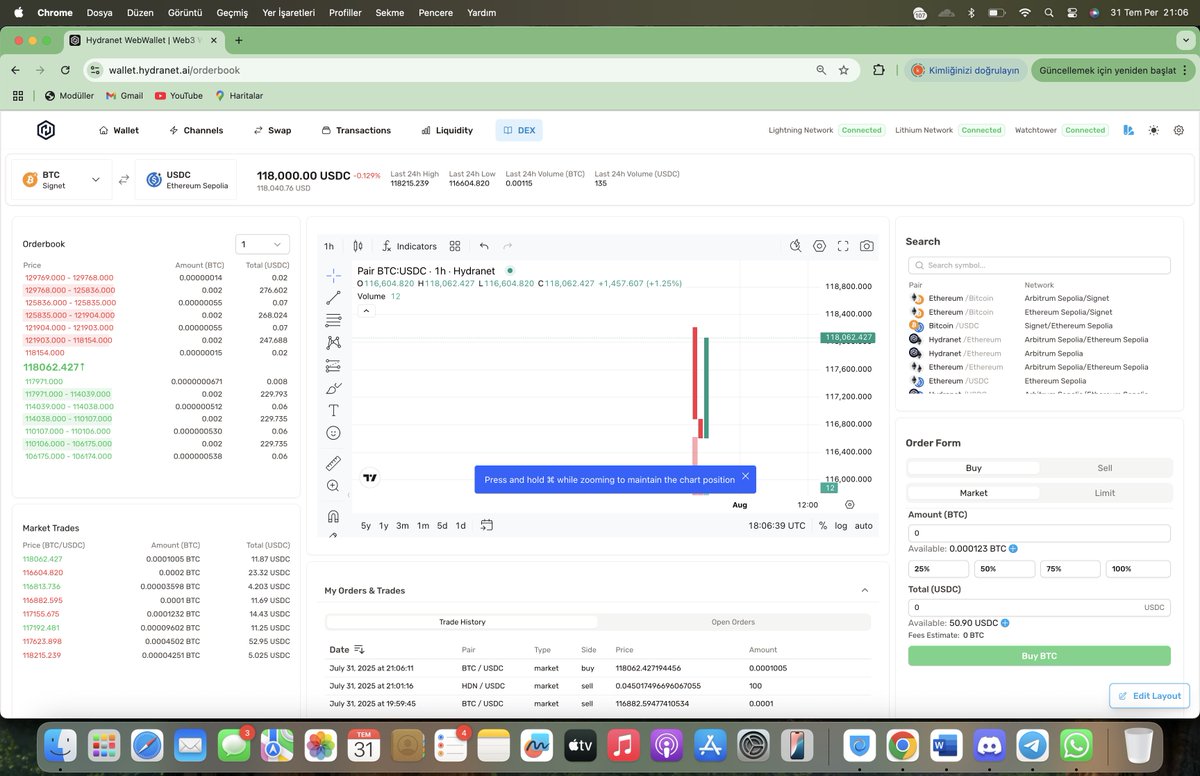
Task: Select the crosshair cursor tool in chart
Action: pos(333,274)
